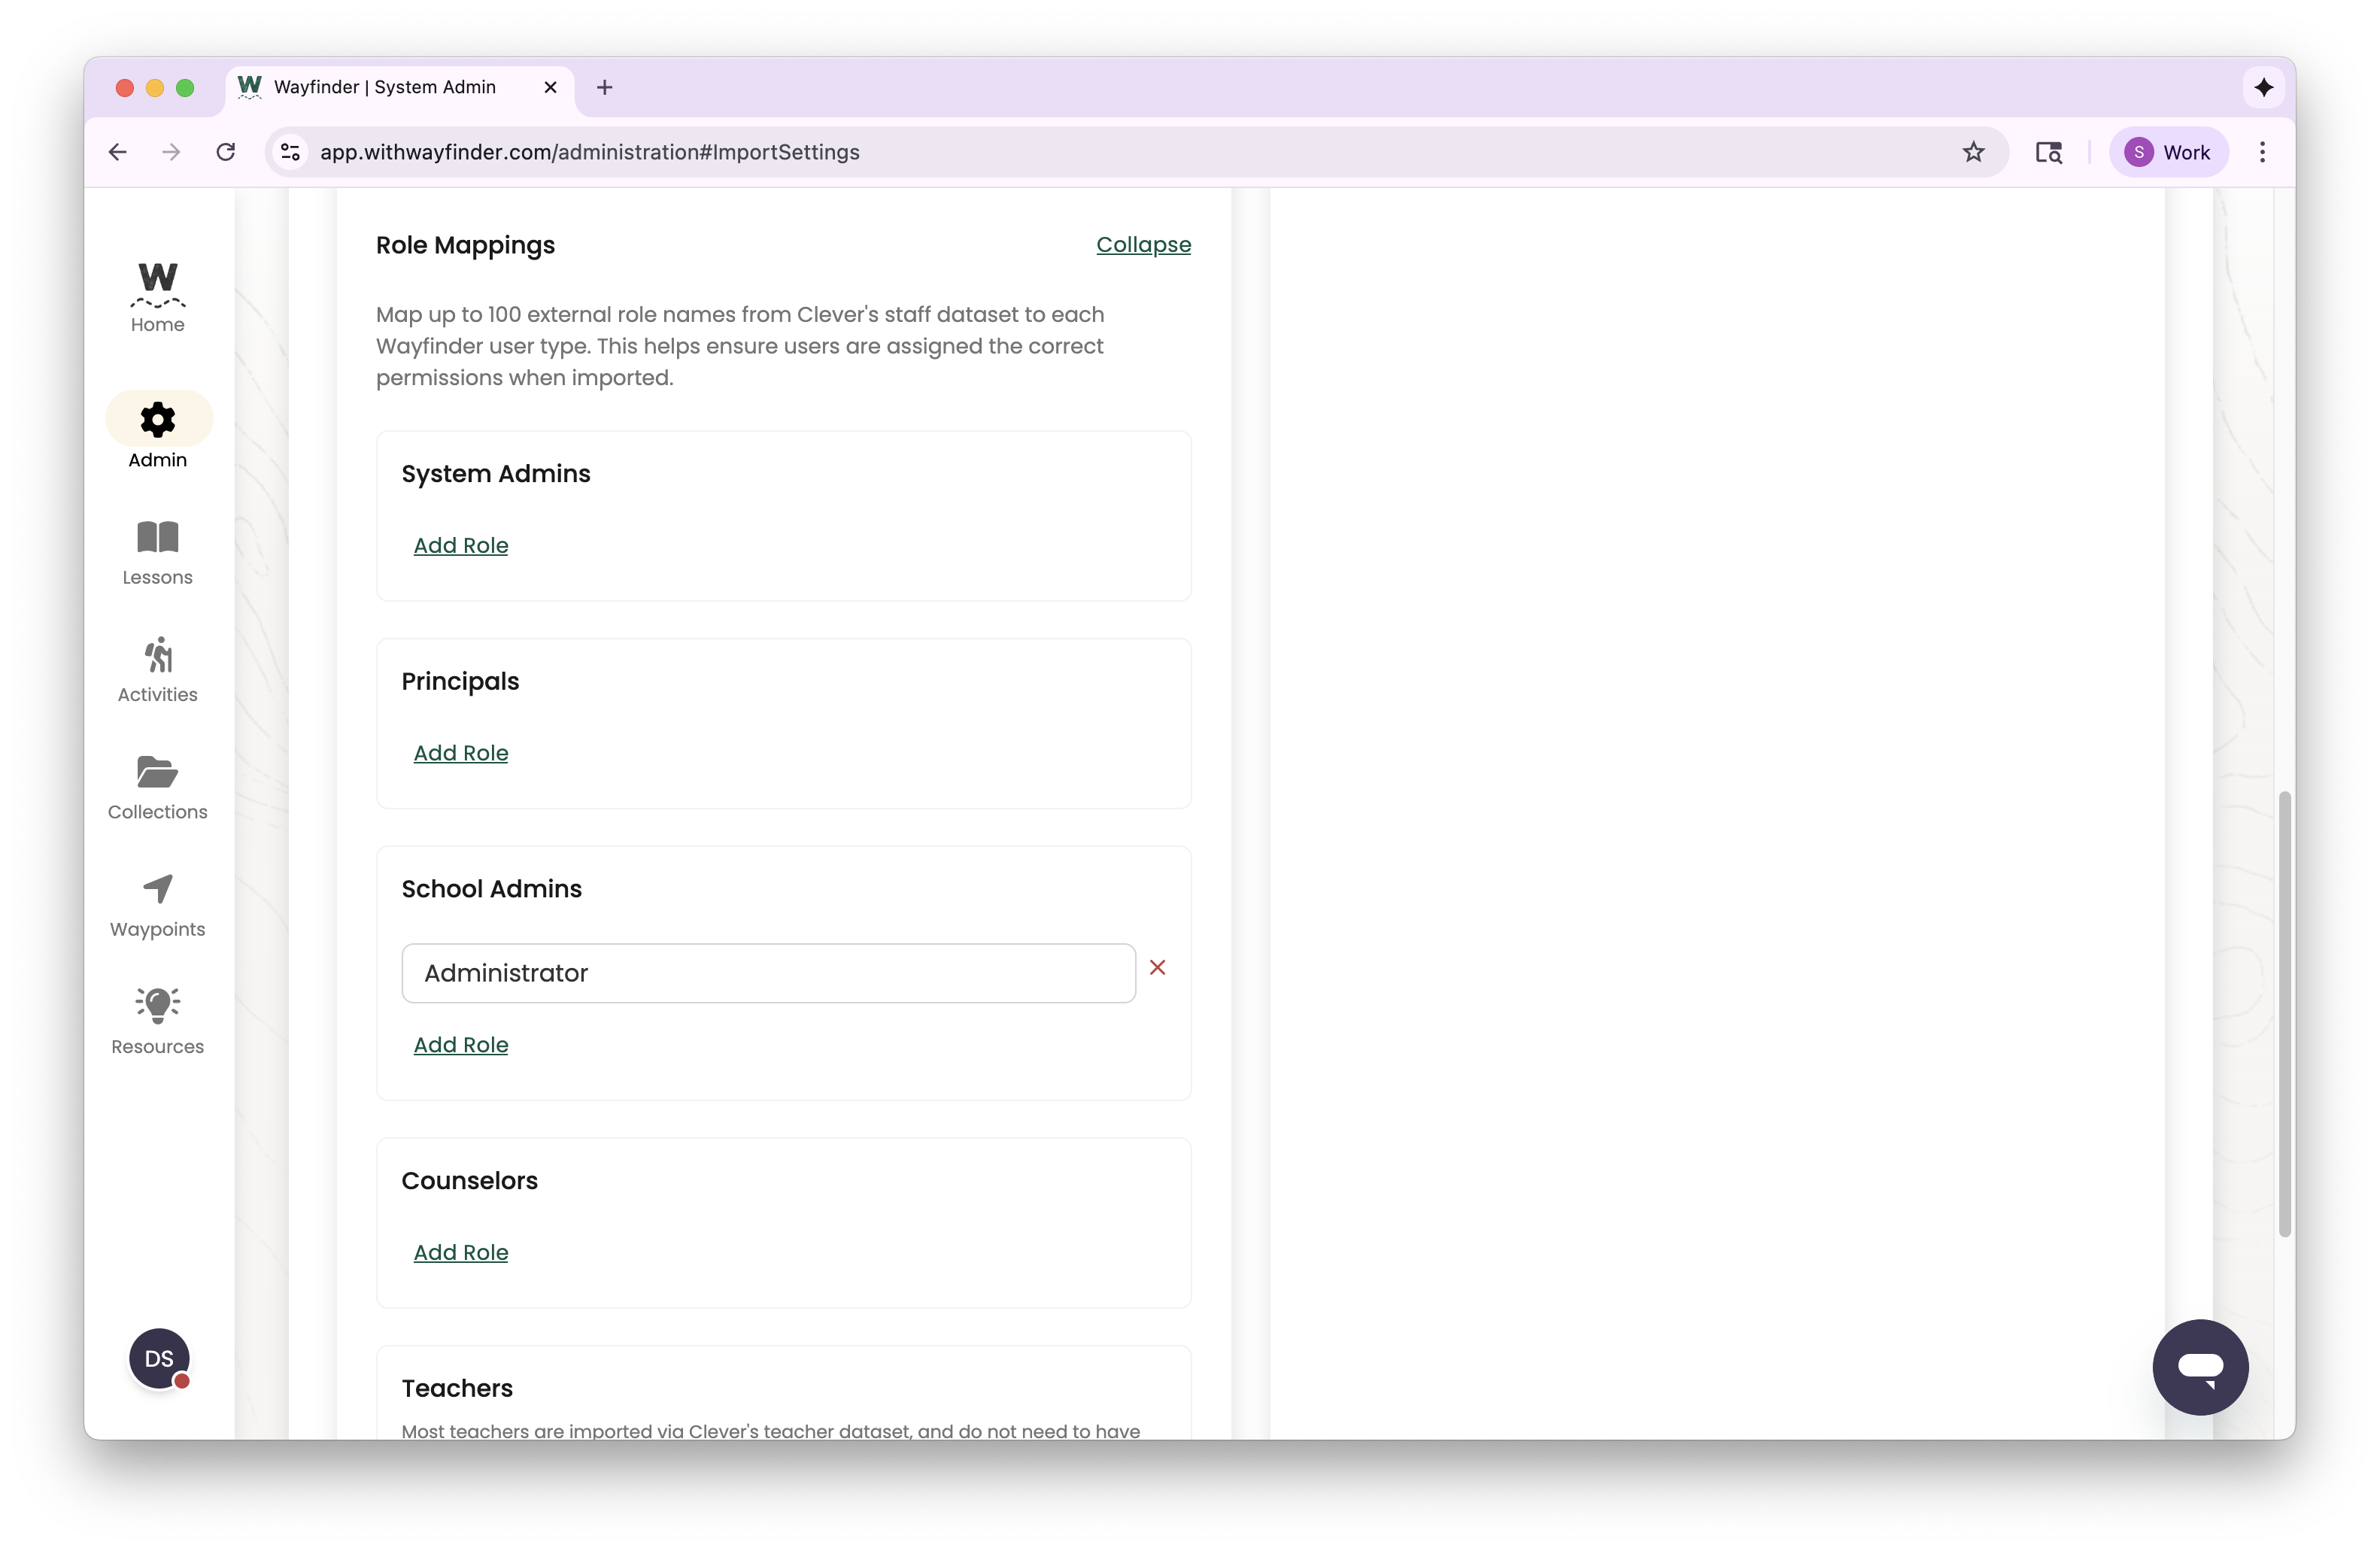
Task: Collapse the Role Mappings section
Action: tap(1143, 245)
